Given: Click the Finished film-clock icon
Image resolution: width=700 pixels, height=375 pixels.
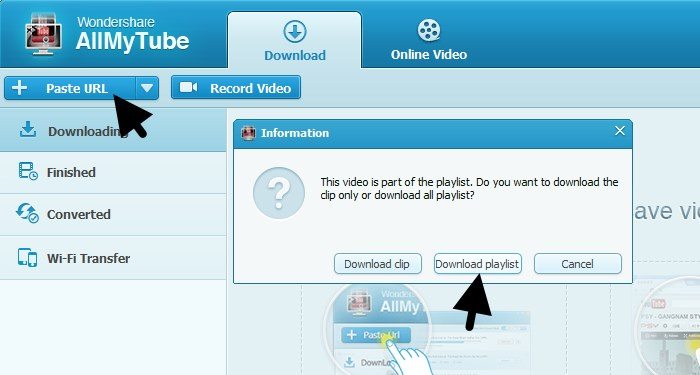Looking at the screenshot, I should (x=28, y=172).
